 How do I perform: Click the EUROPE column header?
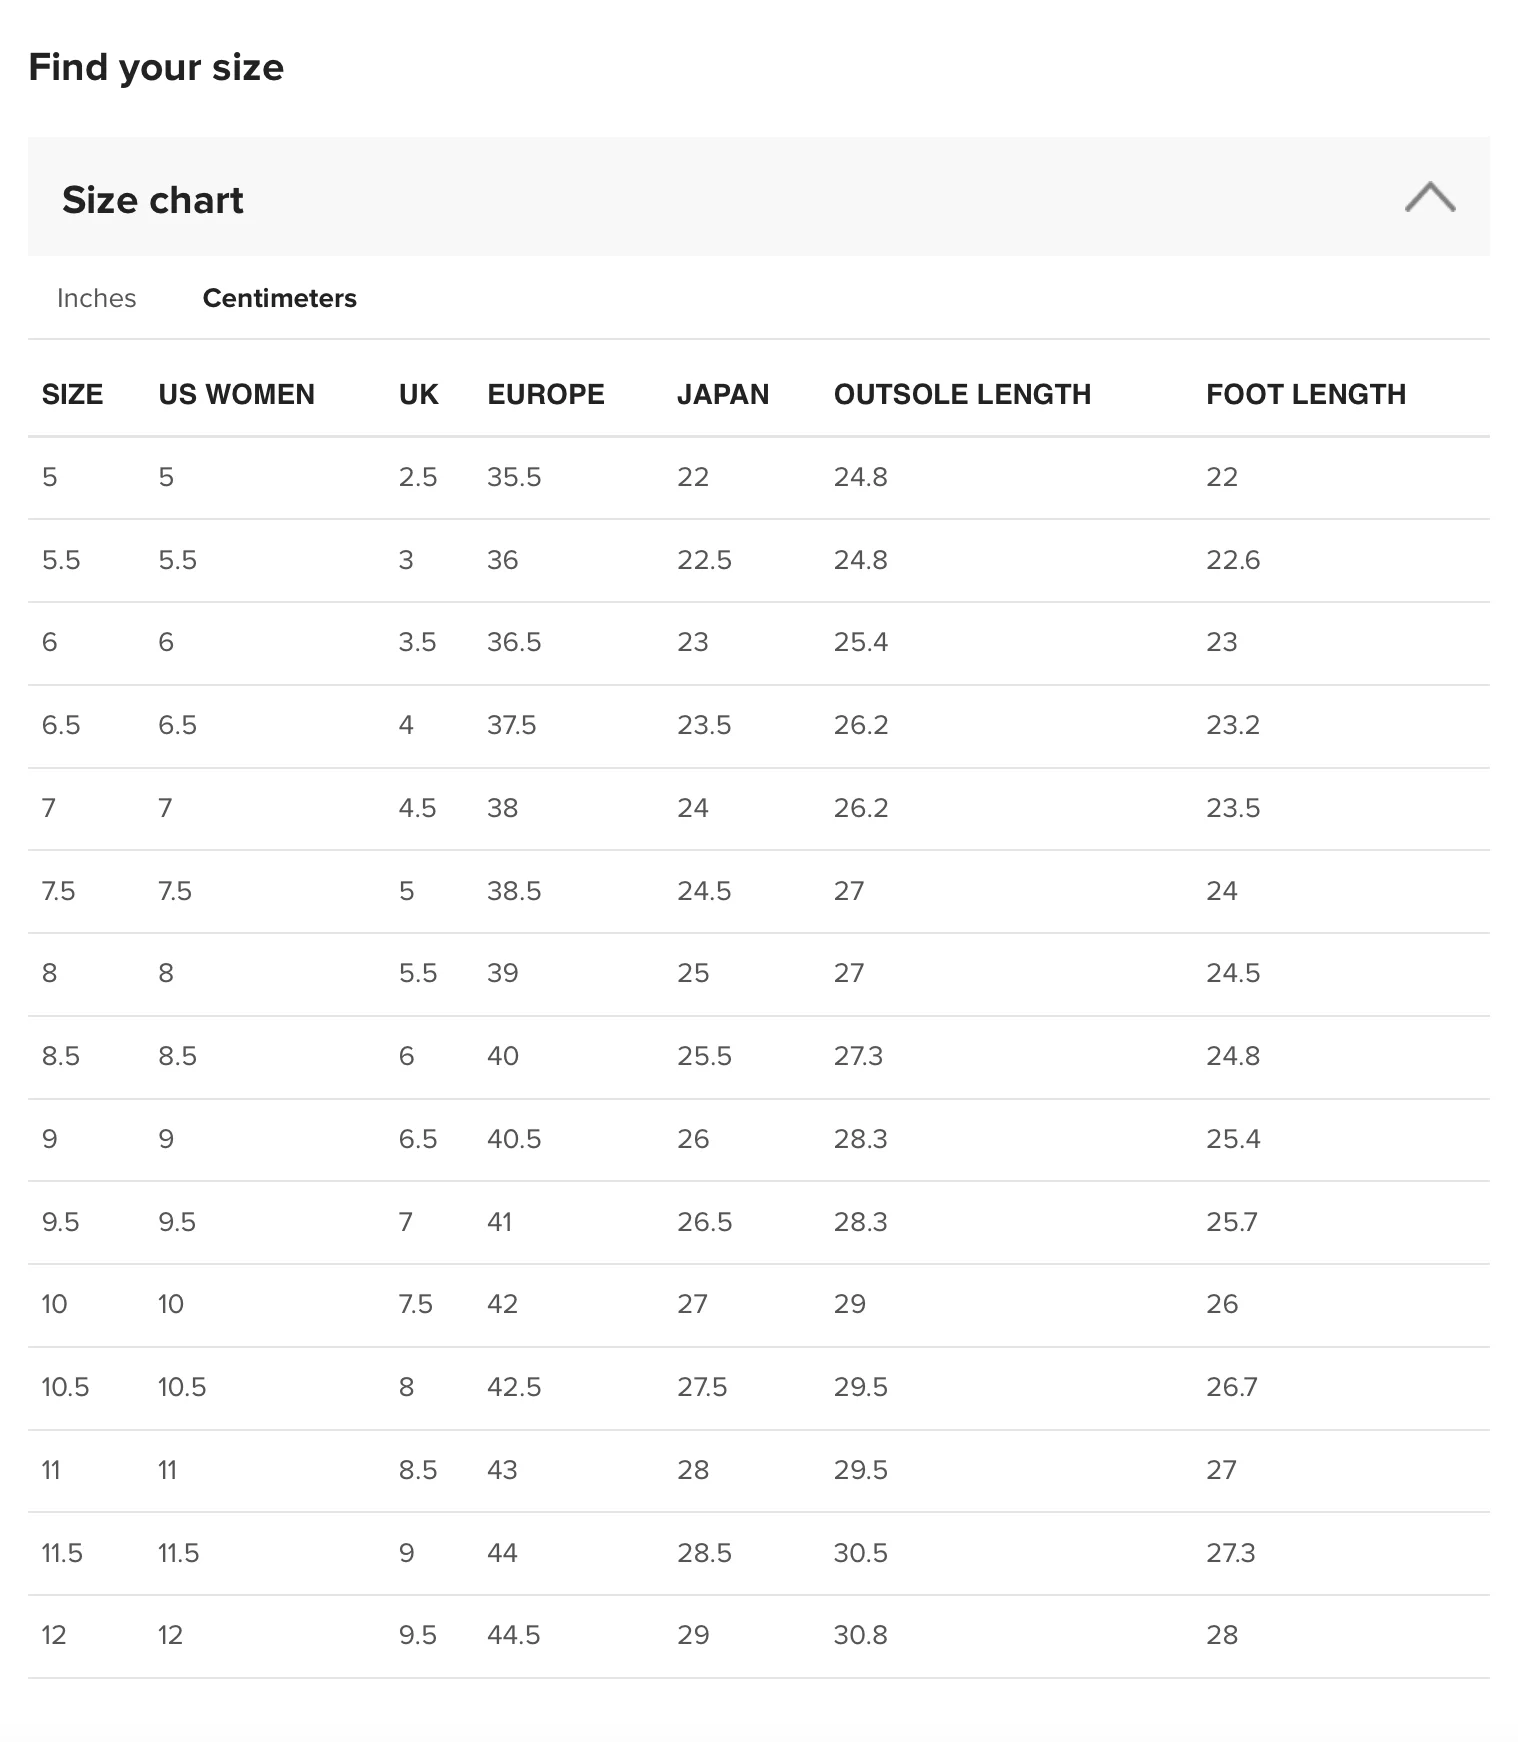pos(546,394)
